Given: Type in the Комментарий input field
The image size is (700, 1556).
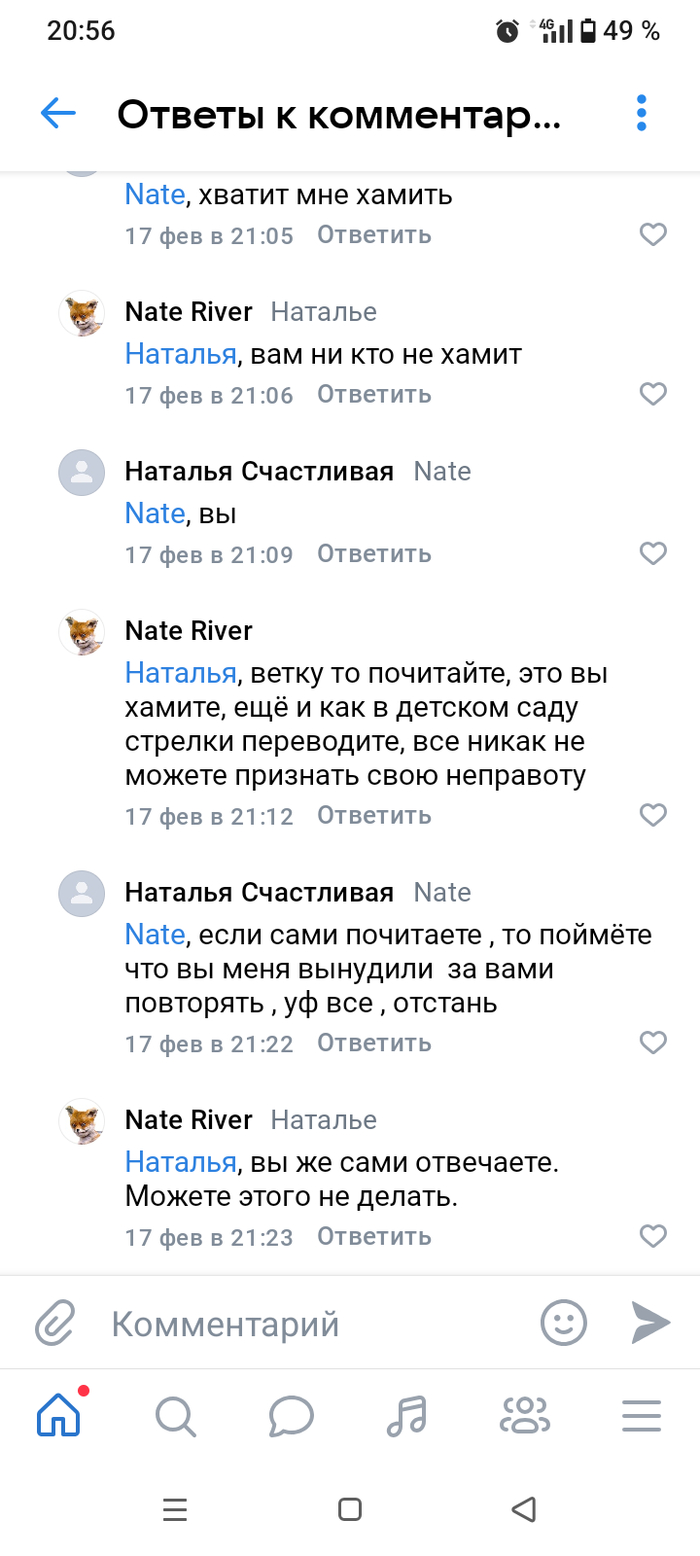Looking at the screenshot, I should 310,1324.
